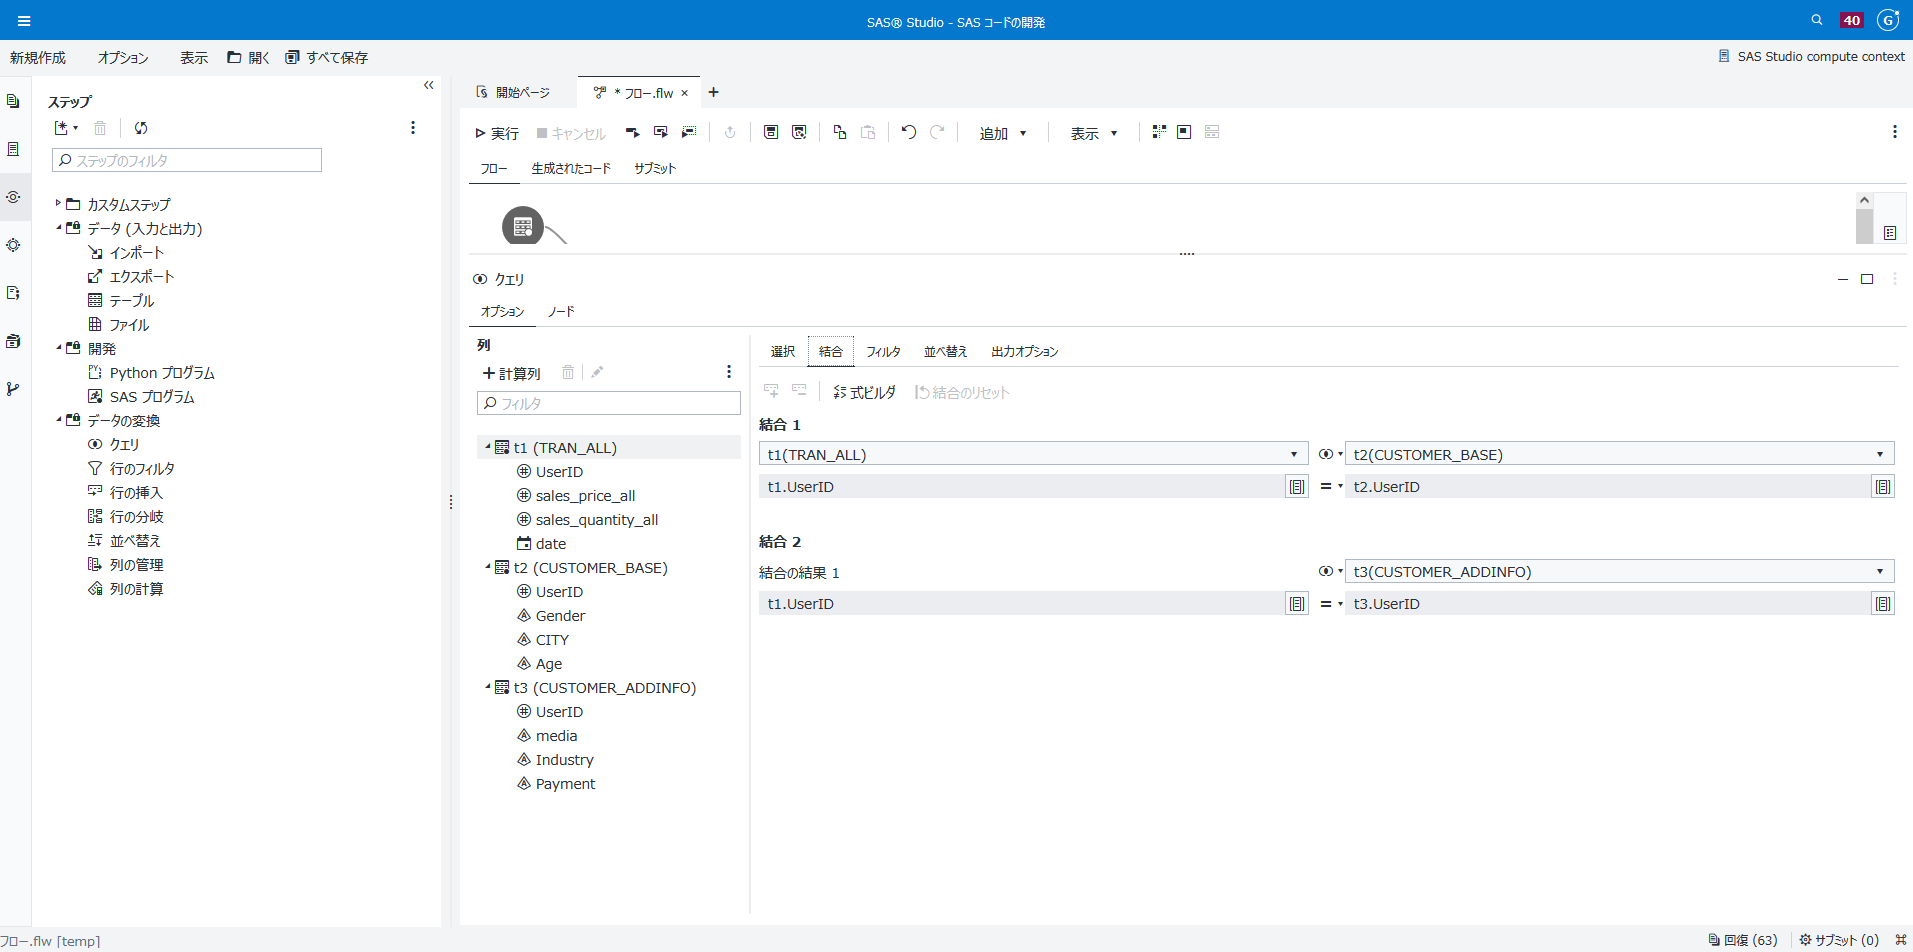This screenshot has width=1913, height=952.
Task: Open the Git sidebar icon
Action: point(13,389)
